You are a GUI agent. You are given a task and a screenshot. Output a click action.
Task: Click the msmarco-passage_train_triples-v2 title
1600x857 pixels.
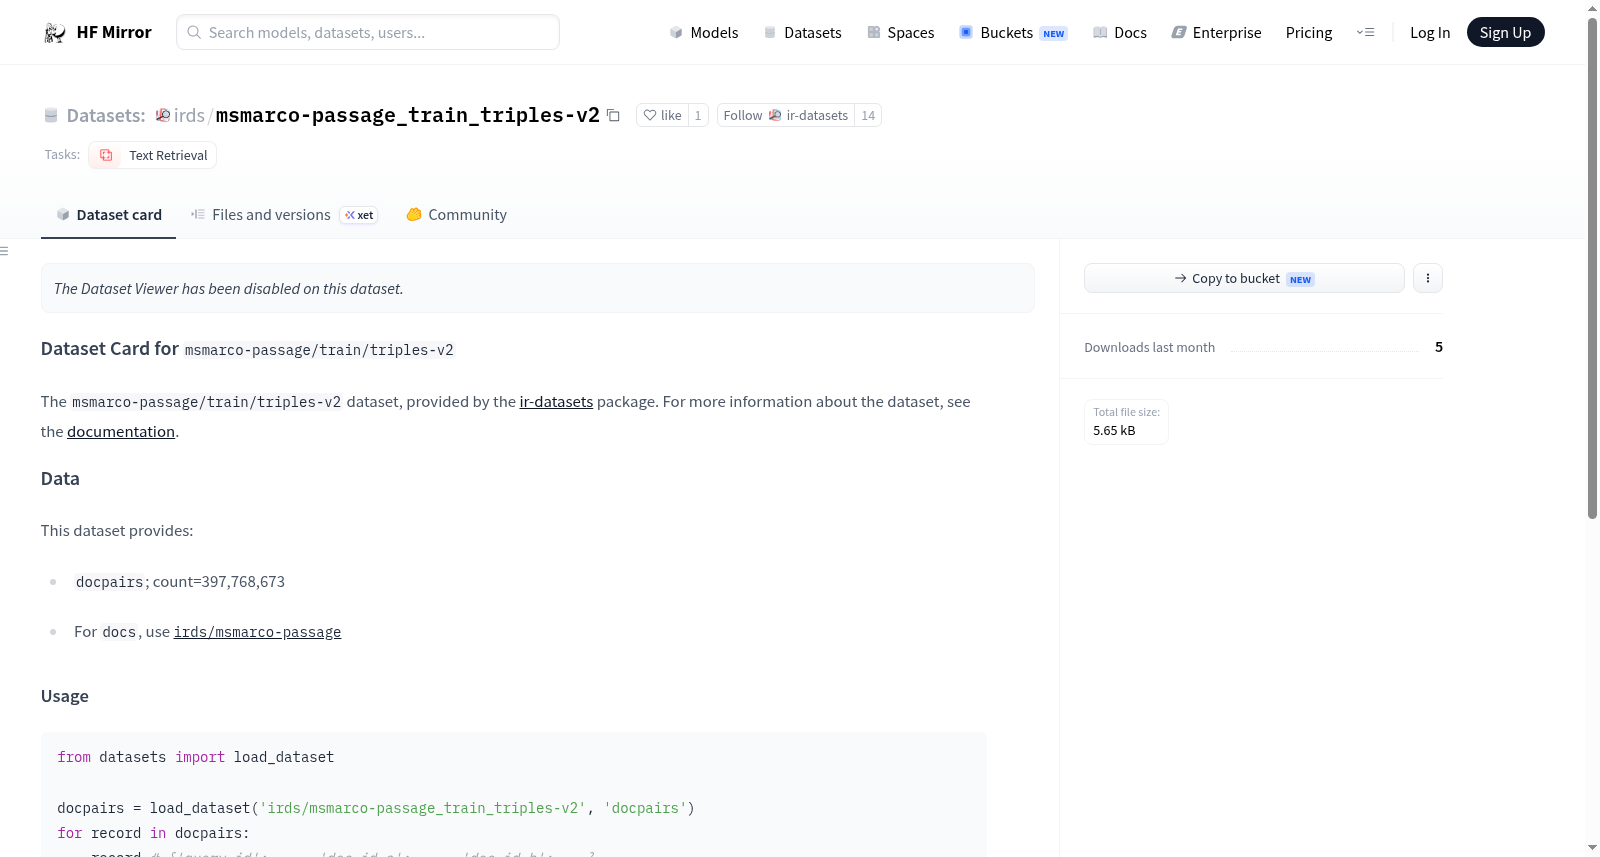point(408,115)
